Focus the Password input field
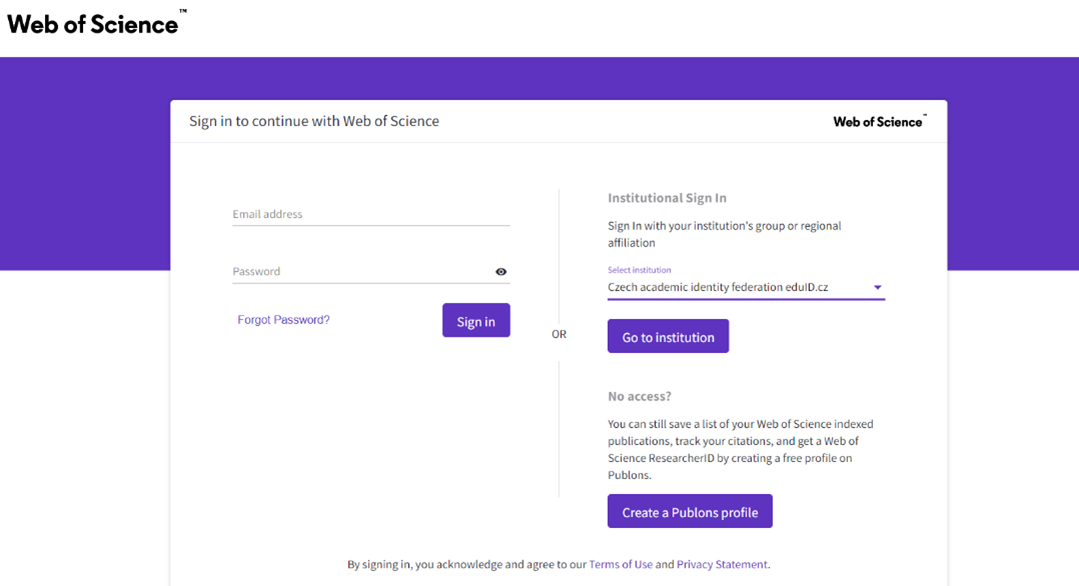This screenshot has height=586, width=1079. click(x=362, y=272)
